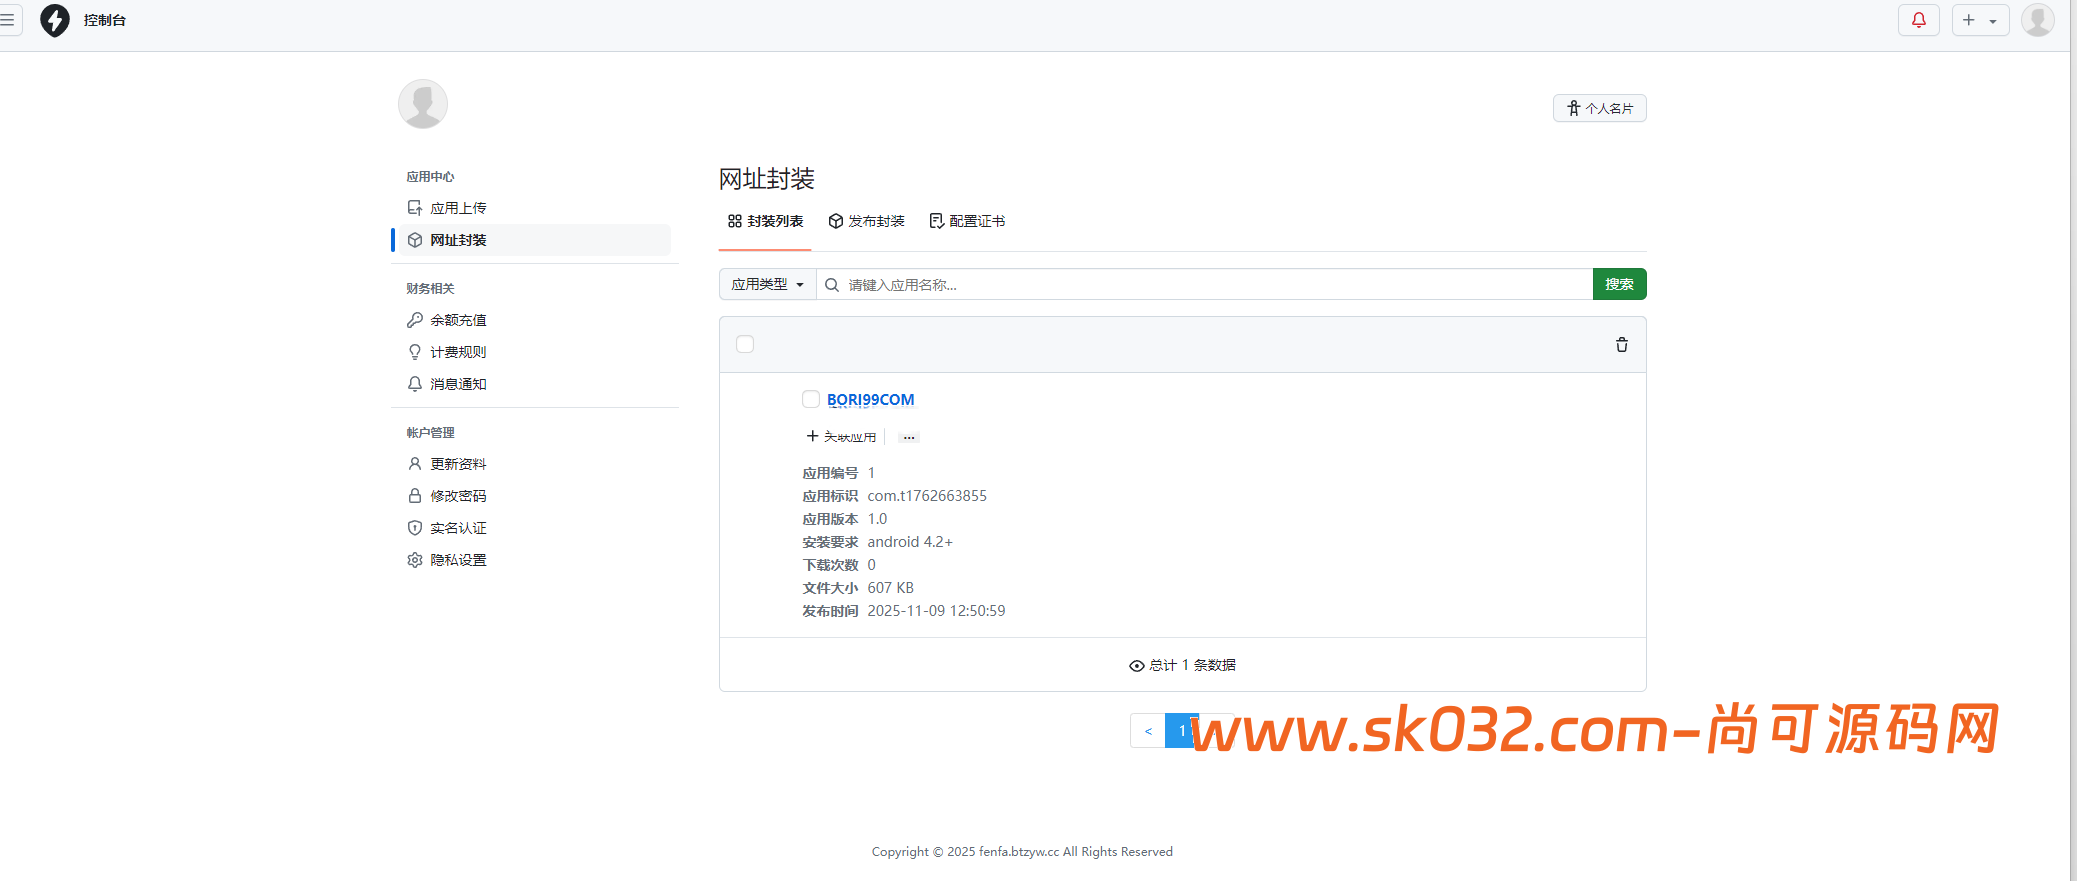Select page 1 in pagination
2077x881 pixels.
(x=1182, y=731)
